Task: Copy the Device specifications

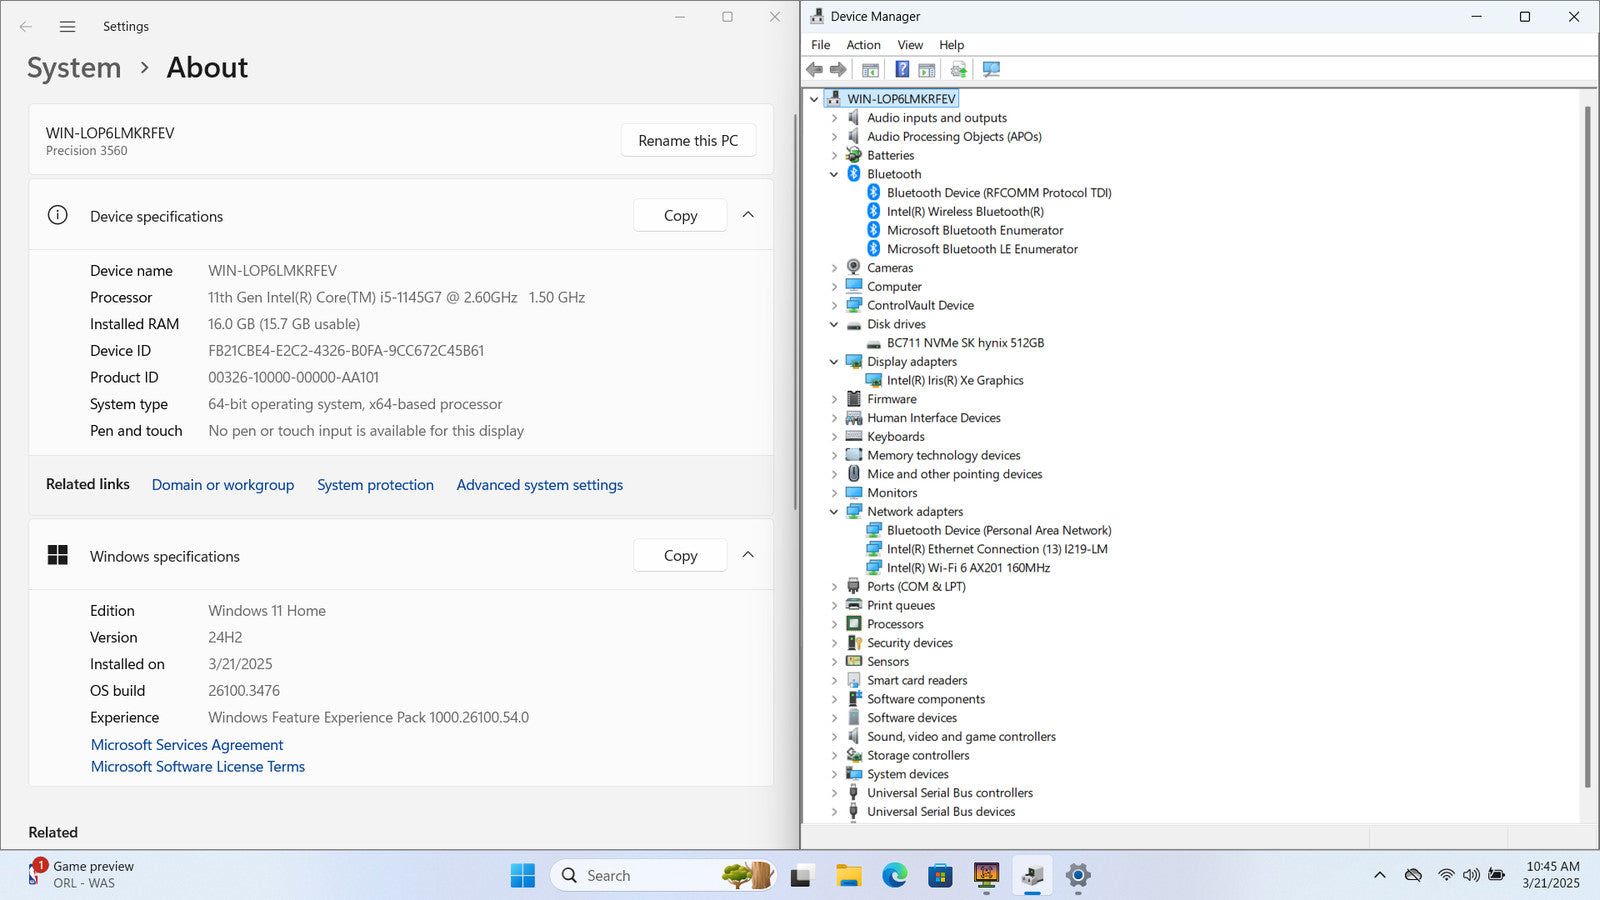Action: 680,215
